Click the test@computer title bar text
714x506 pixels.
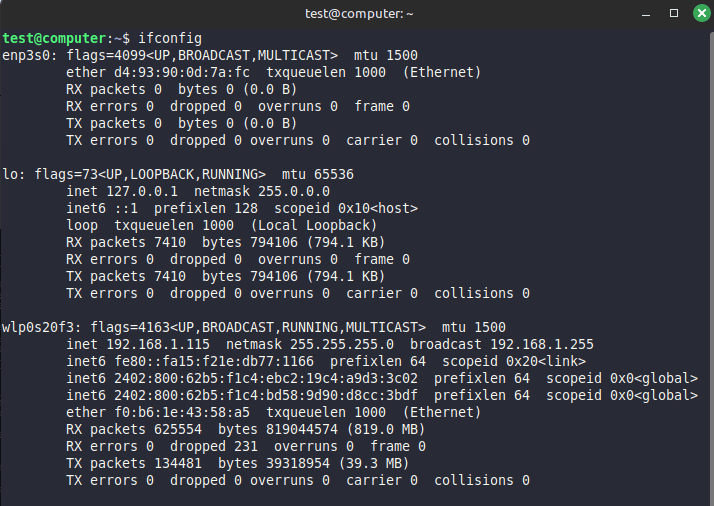pos(359,13)
